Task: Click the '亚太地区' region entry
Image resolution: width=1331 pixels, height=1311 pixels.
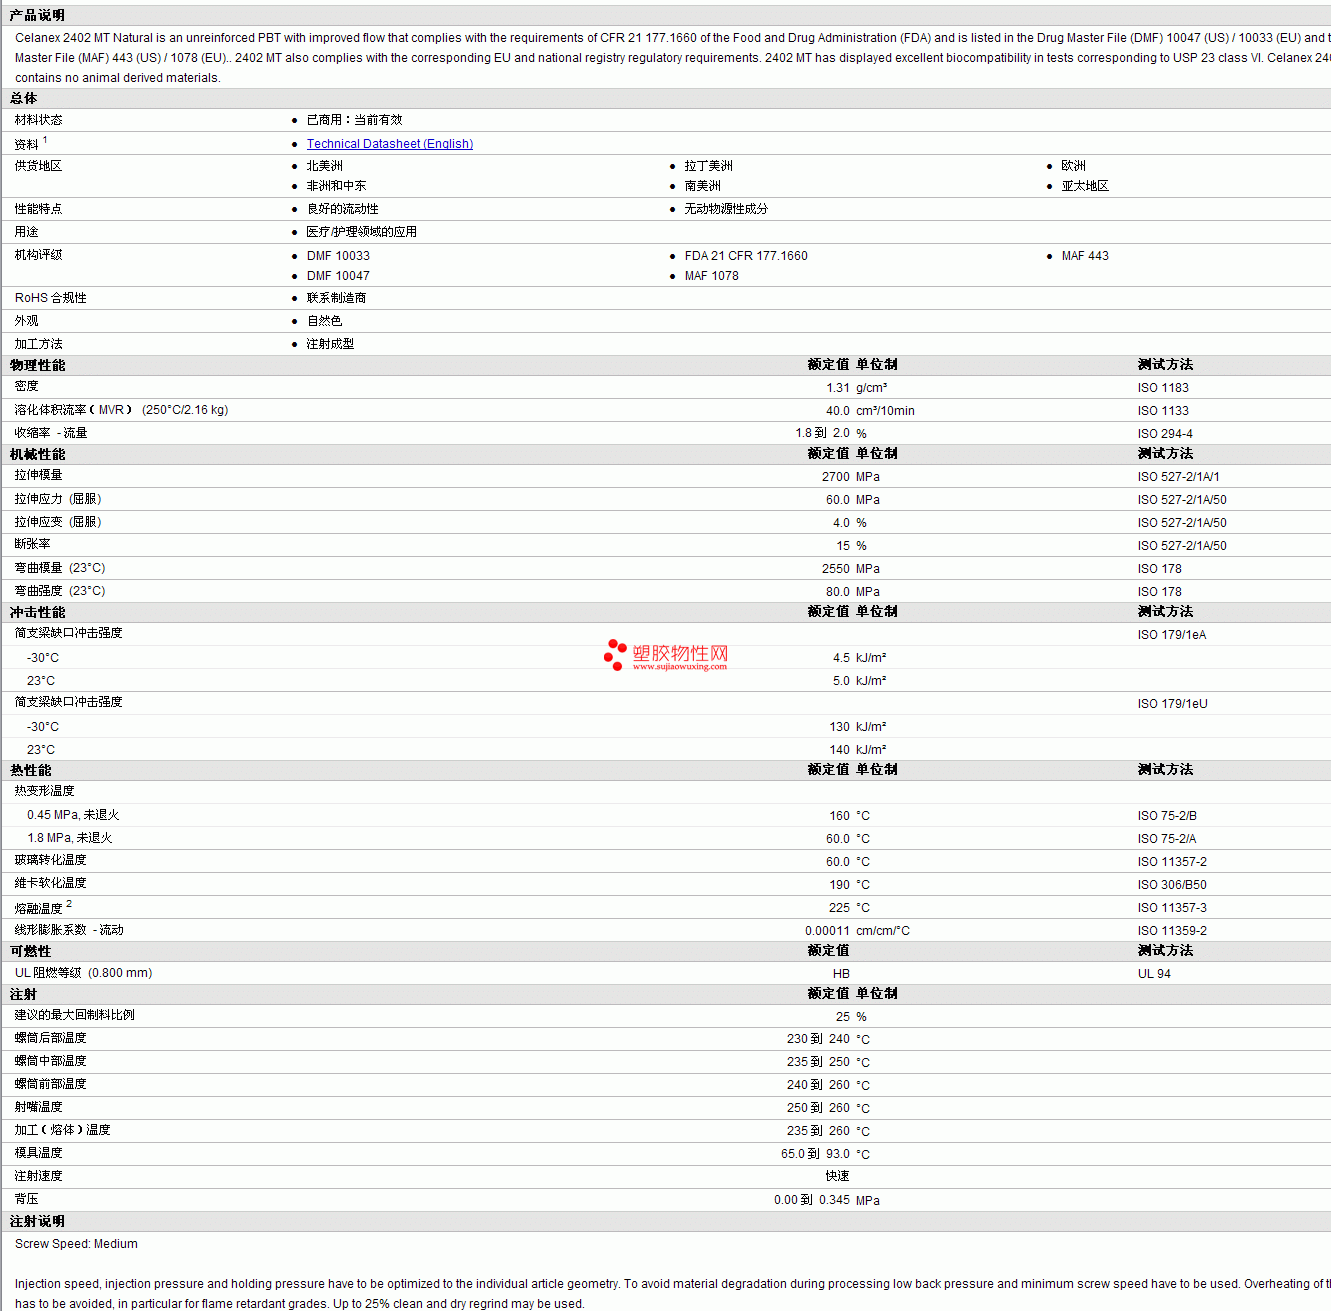Action: [x=1085, y=186]
